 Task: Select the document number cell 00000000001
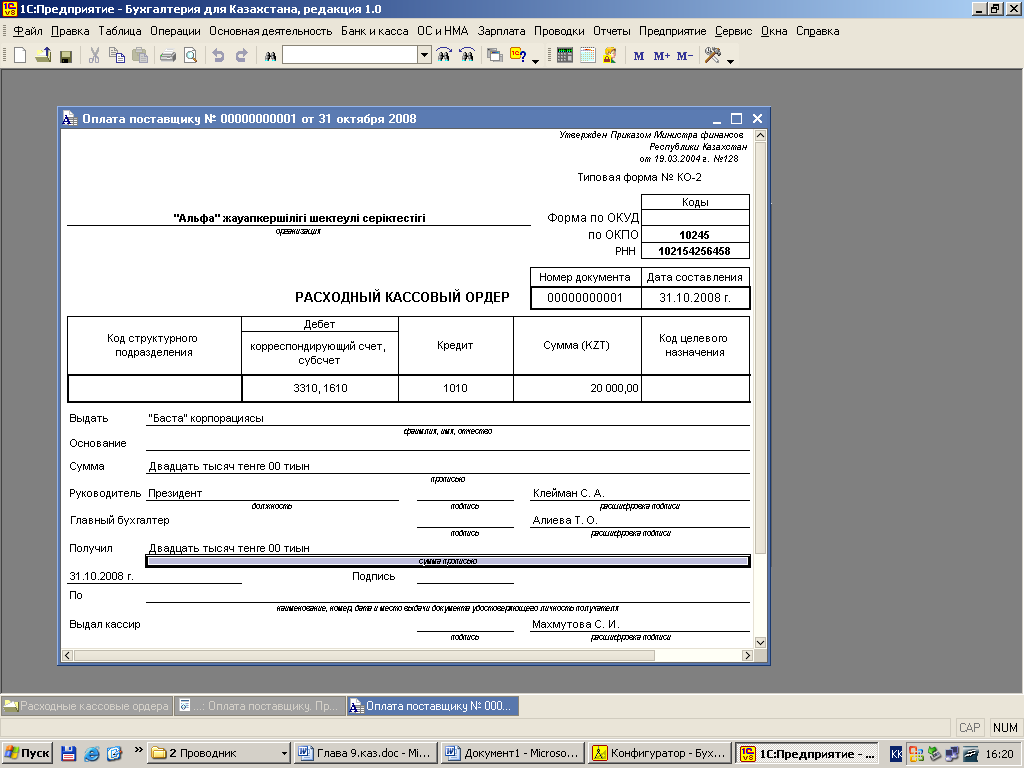(585, 298)
